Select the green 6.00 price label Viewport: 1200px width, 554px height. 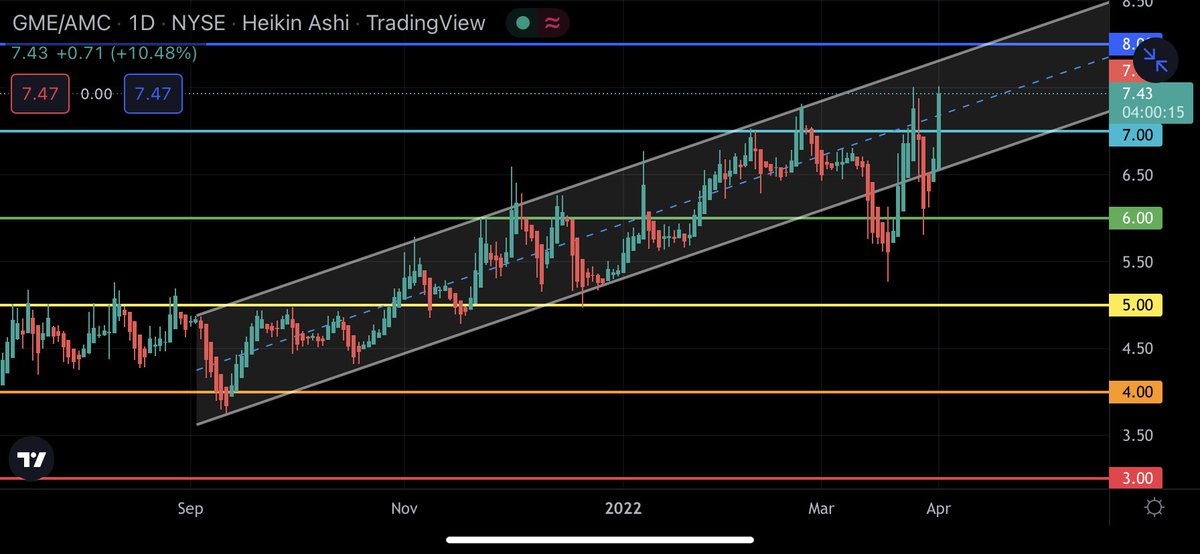pyautogui.click(x=1136, y=218)
